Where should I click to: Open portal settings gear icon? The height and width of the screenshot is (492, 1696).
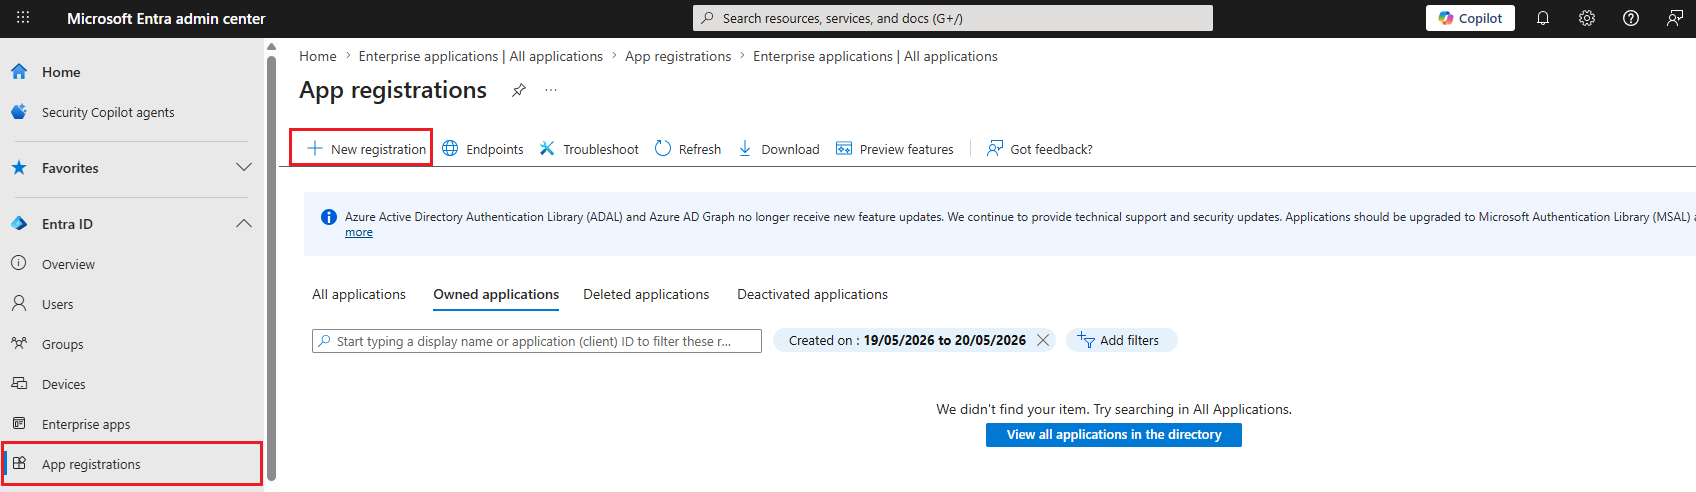click(x=1587, y=18)
